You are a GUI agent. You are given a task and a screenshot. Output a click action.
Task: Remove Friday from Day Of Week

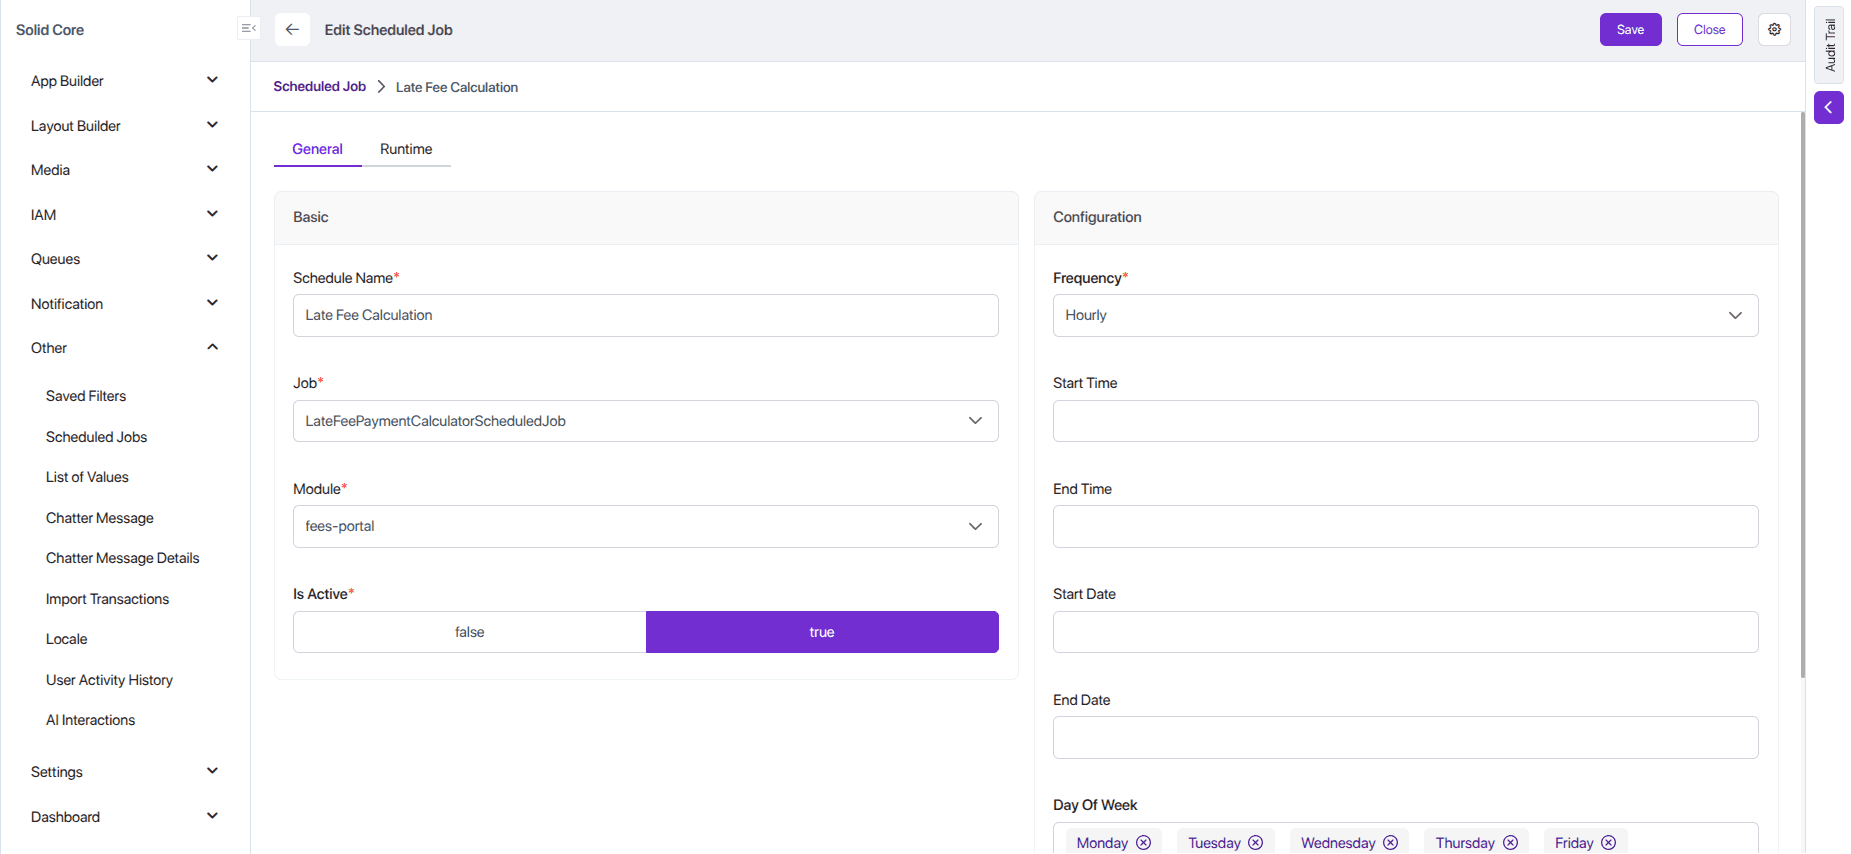[1608, 843]
